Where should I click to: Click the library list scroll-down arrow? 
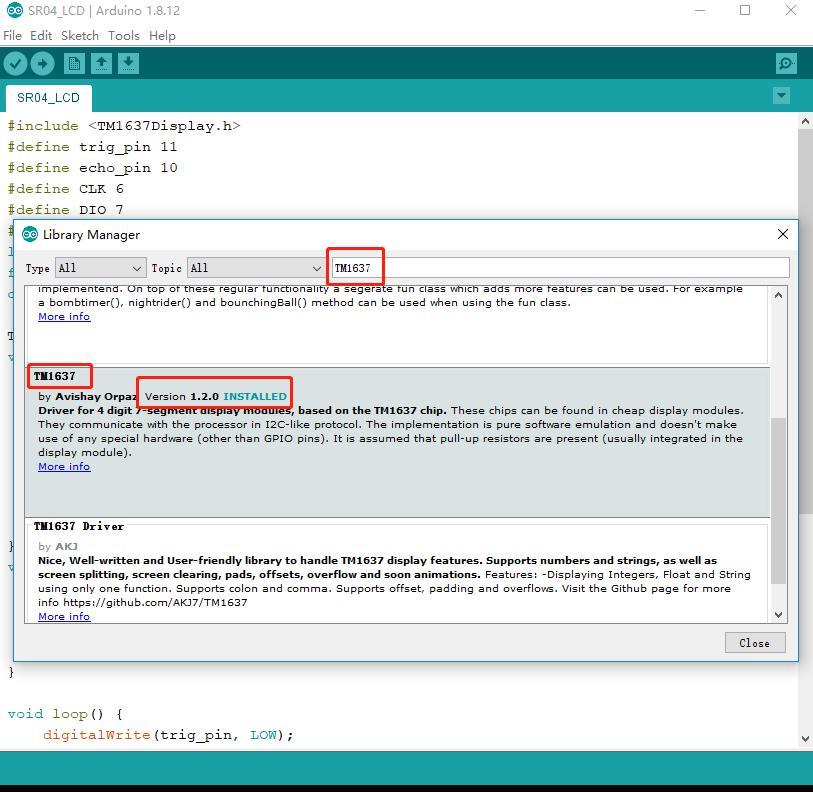pos(778,615)
